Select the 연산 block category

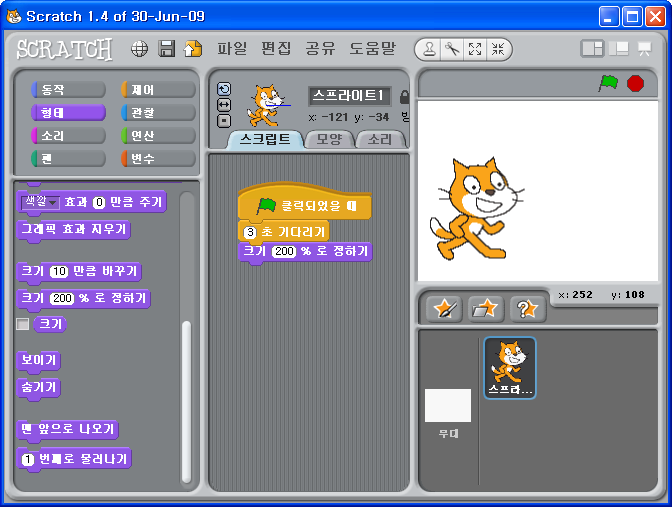click(158, 136)
